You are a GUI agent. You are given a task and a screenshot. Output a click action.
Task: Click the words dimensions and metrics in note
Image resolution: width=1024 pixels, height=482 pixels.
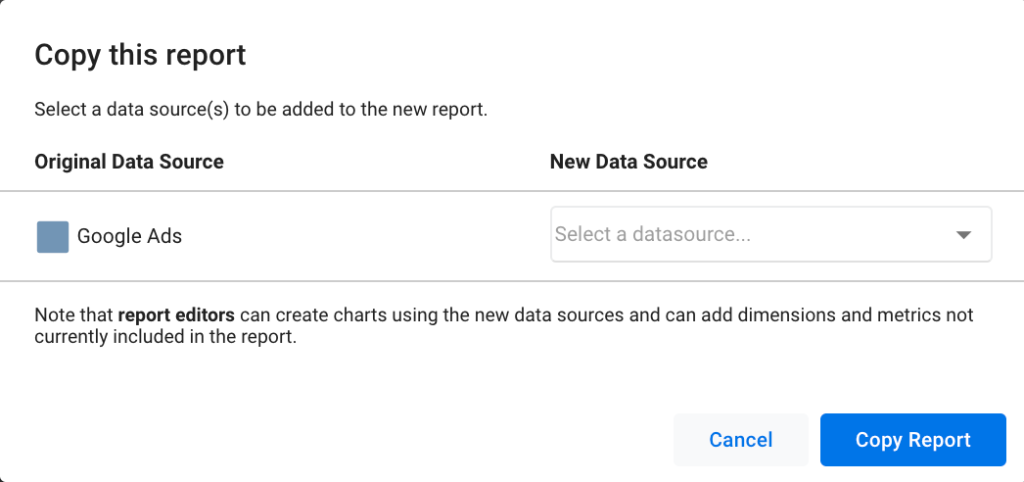coord(833,315)
